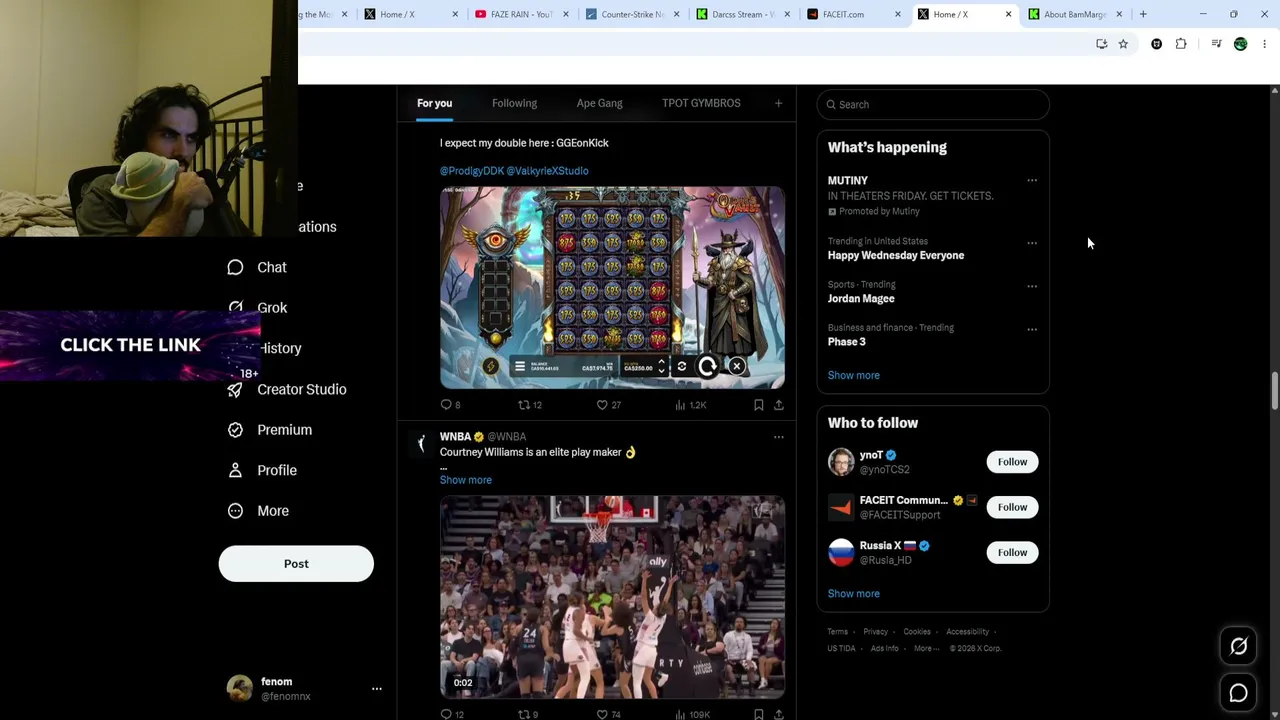Viewport: 1280px width, 720px height.
Task: Open the Privacy footer link
Action: click(x=875, y=632)
